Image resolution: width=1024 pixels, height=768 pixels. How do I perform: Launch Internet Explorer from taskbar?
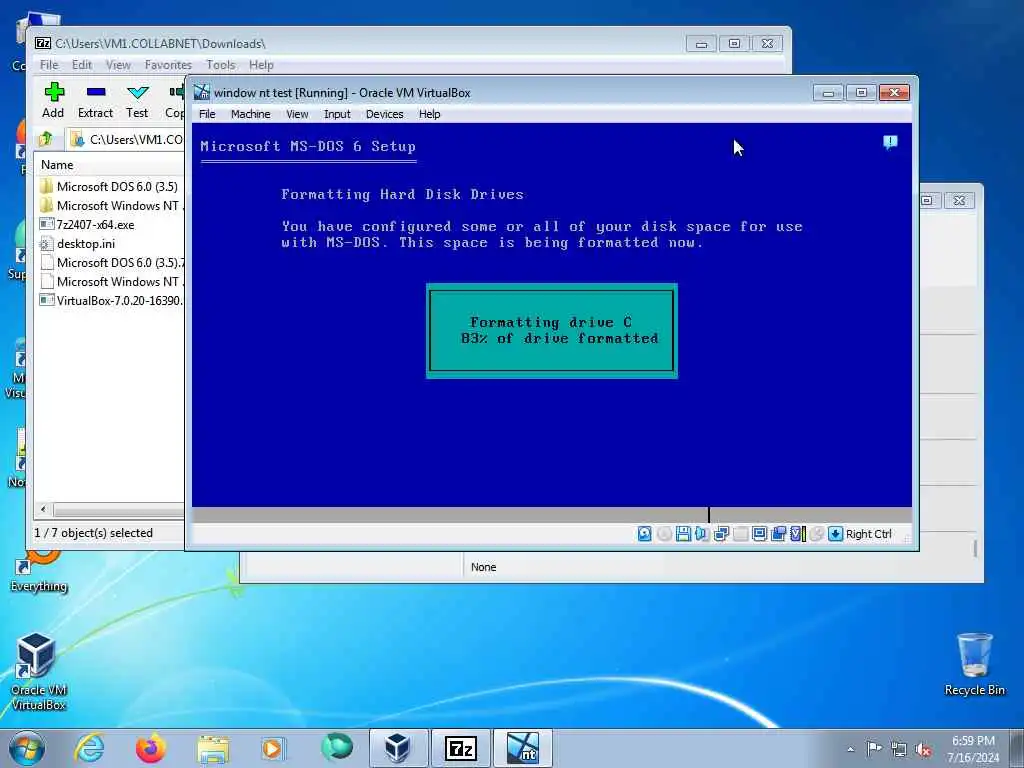tap(89, 748)
